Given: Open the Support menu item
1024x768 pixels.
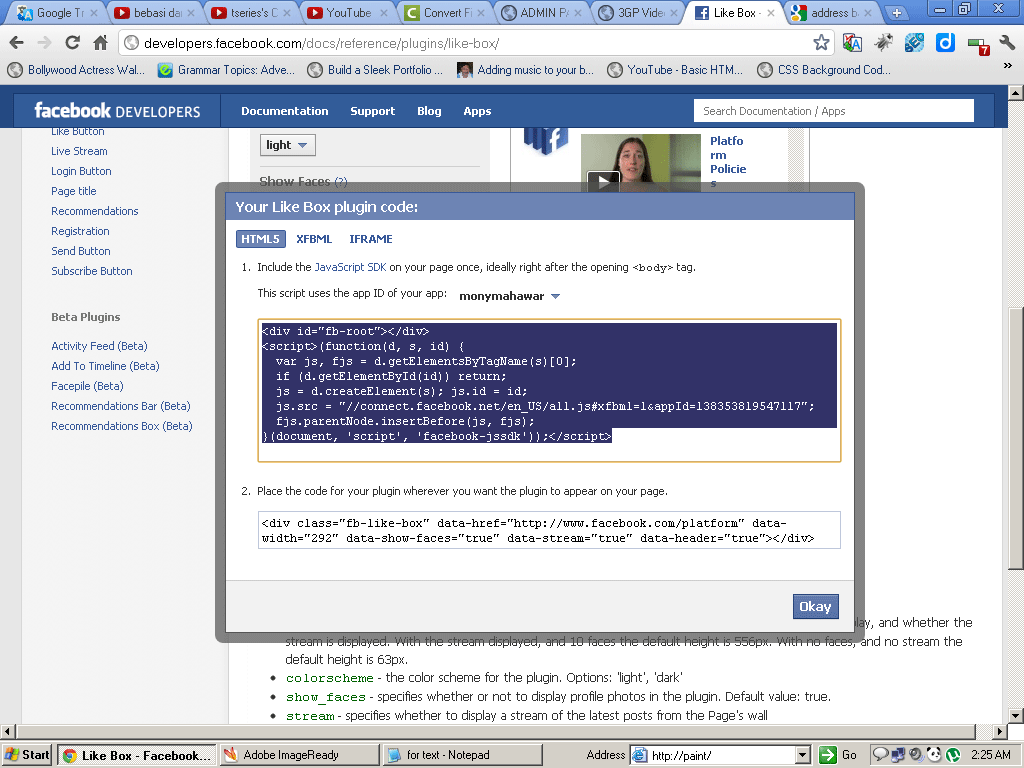Looking at the screenshot, I should click(372, 111).
